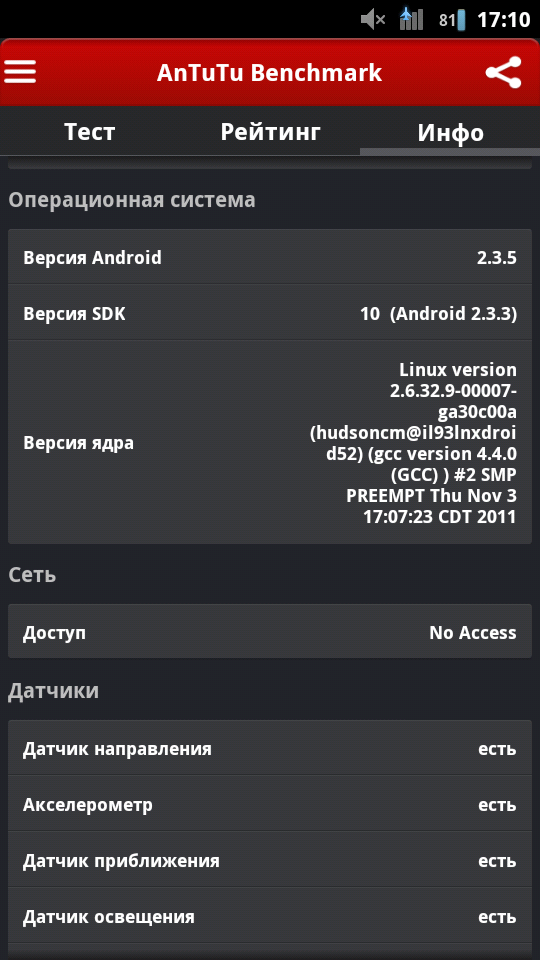Switch to the Тест tab
The image size is (540, 960).
pyautogui.click(x=90, y=132)
